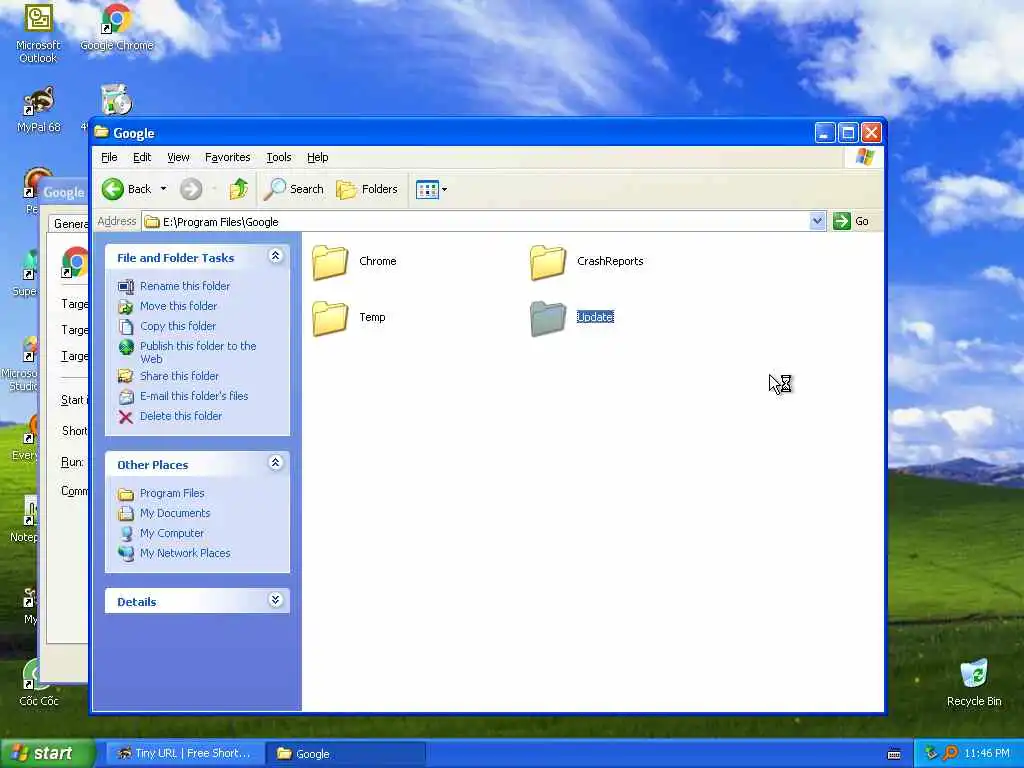Click the keyboard tray icon

894,754
